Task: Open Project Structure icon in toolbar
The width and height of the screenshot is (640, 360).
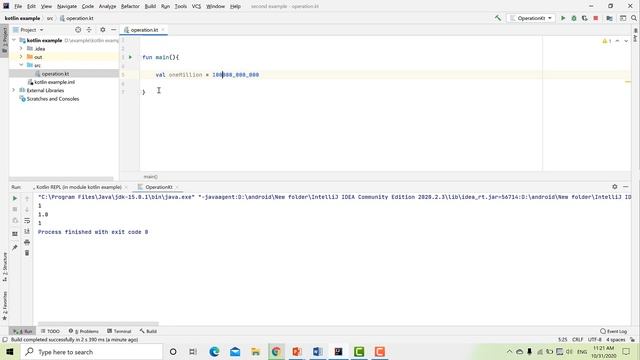Action: [x=609, y=18]
